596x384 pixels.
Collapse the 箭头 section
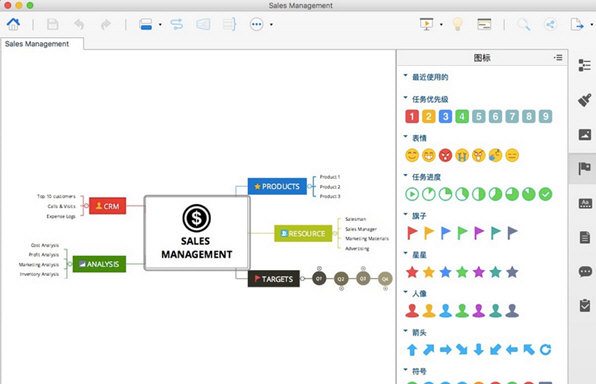(405, 331)
